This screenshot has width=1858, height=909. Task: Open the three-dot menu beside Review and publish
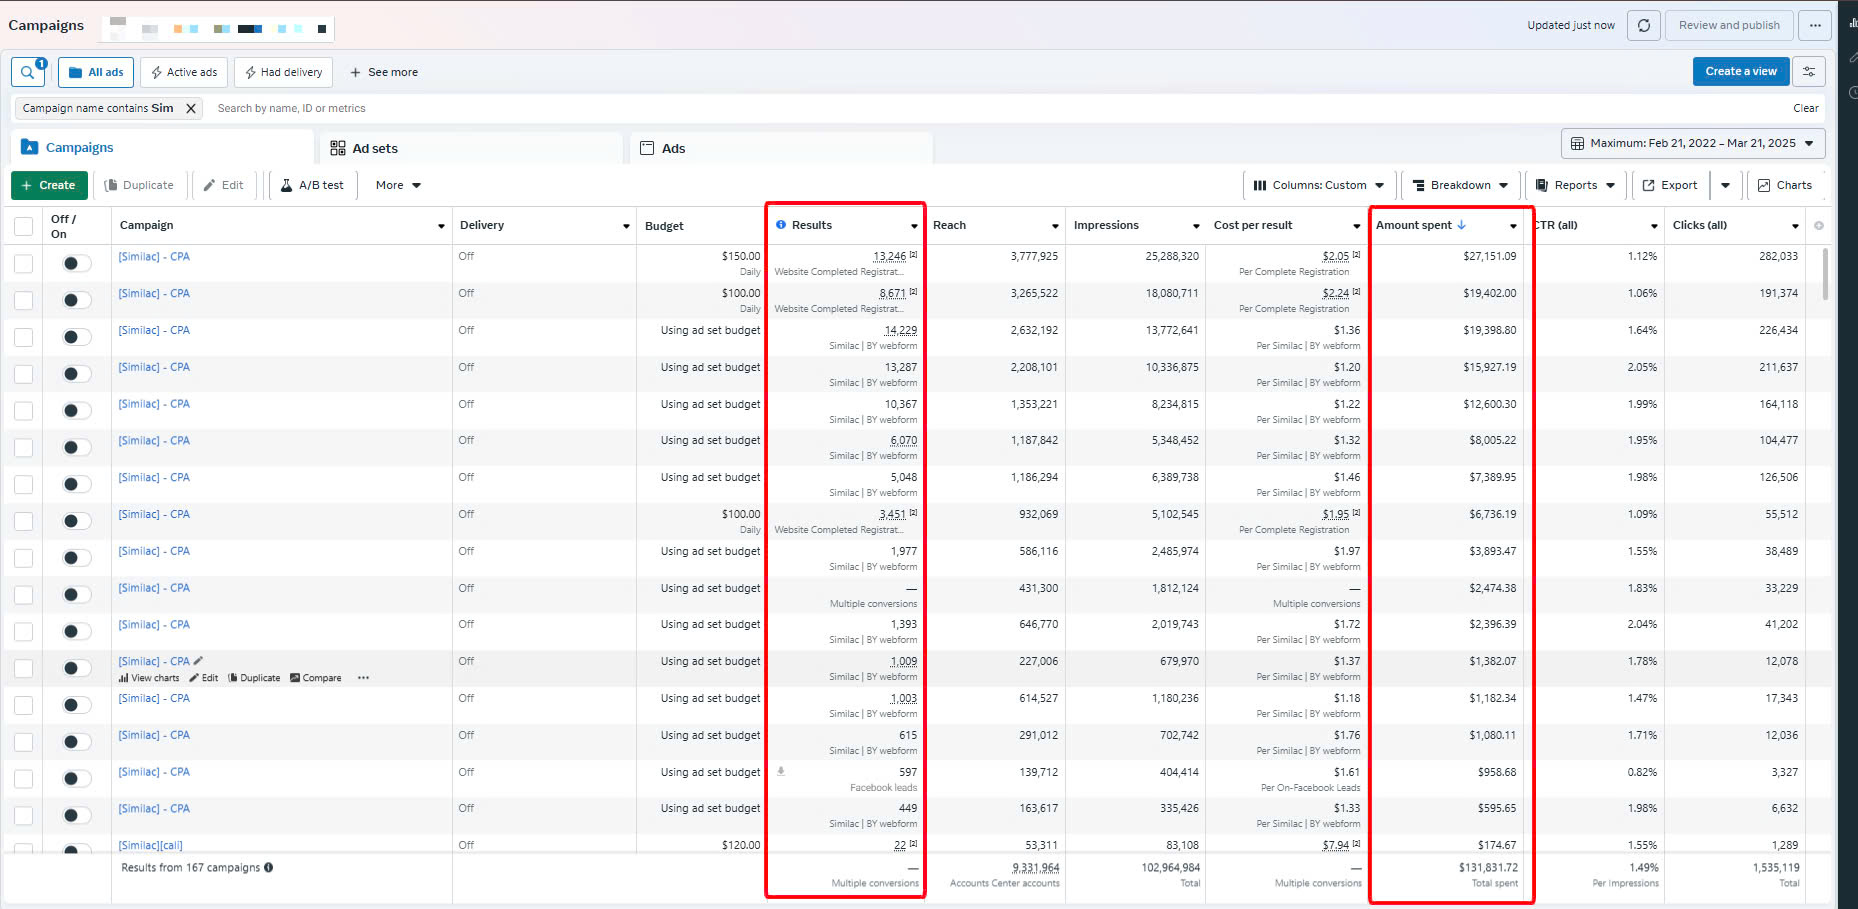[x=1815, y=25]
